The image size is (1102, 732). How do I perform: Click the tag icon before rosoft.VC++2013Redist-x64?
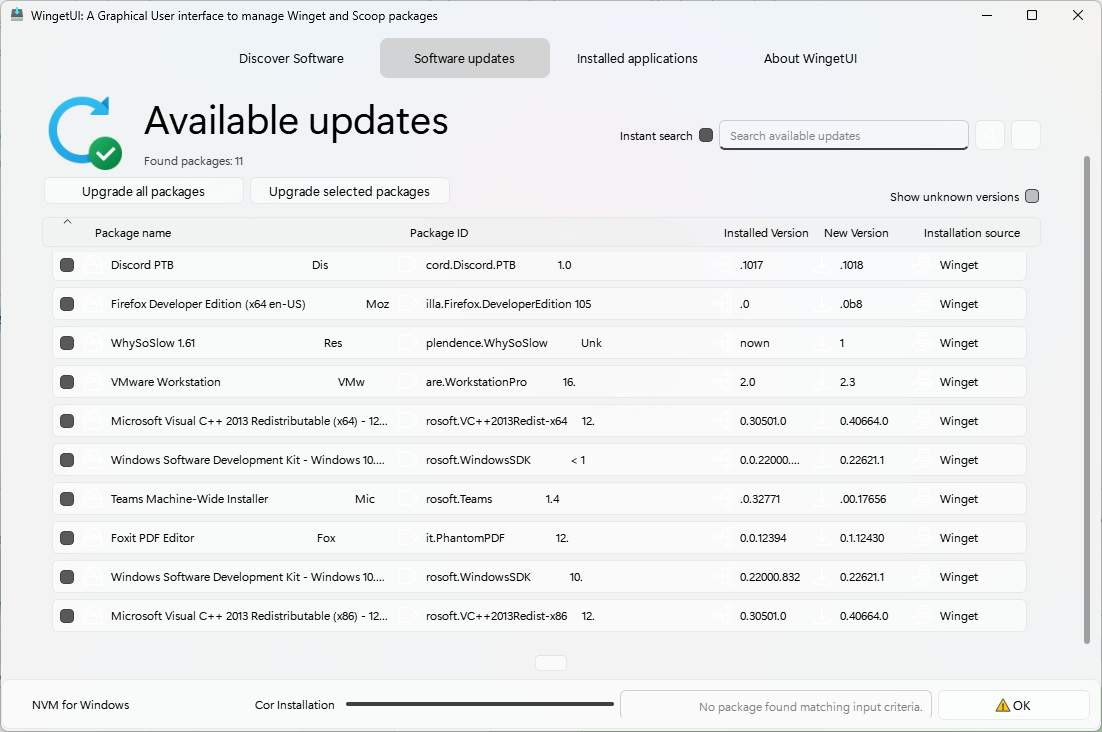(407, 421)
